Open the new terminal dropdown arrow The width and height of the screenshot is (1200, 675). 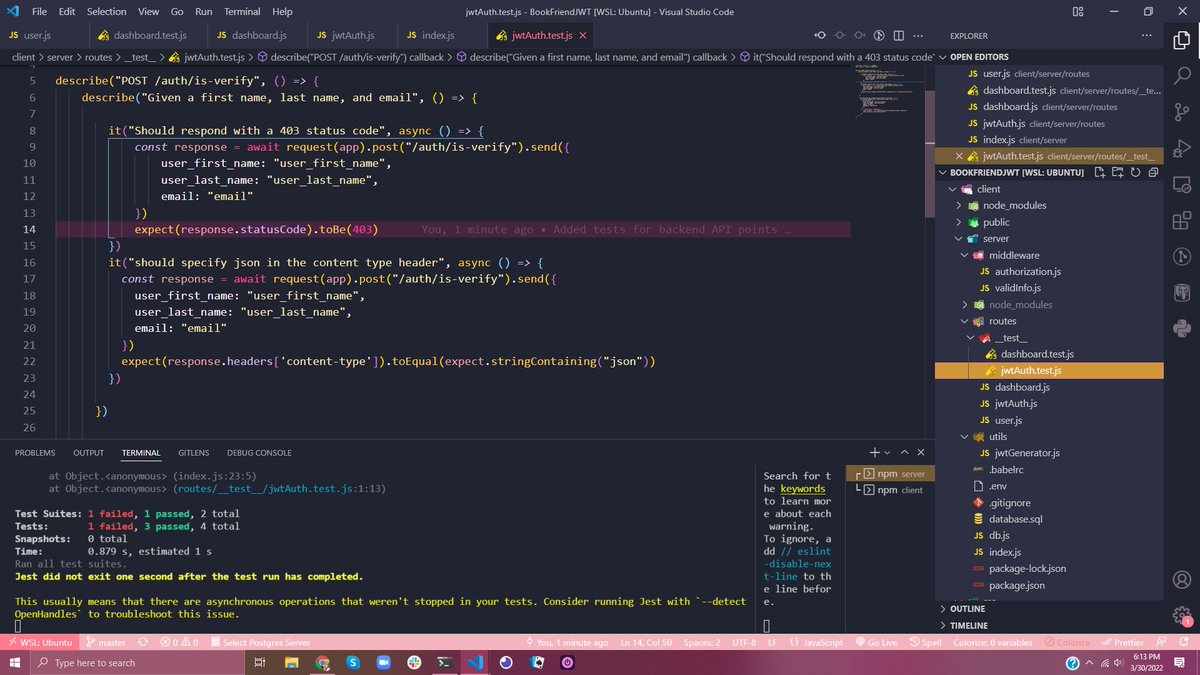pos(889,452)
